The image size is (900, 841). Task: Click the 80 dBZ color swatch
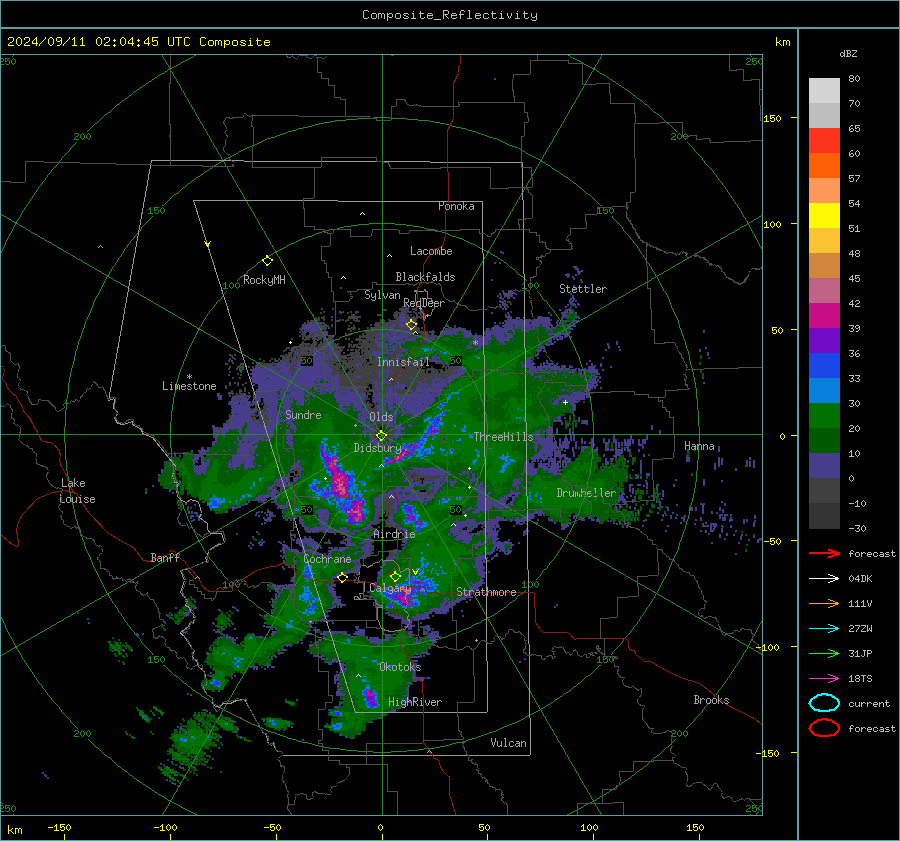click(x=824, y=91)
